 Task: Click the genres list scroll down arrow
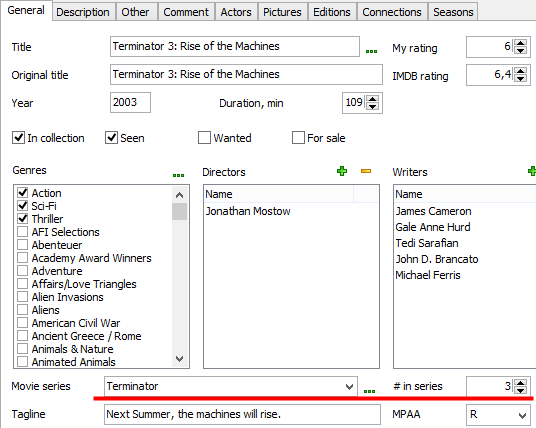[179, 359]
